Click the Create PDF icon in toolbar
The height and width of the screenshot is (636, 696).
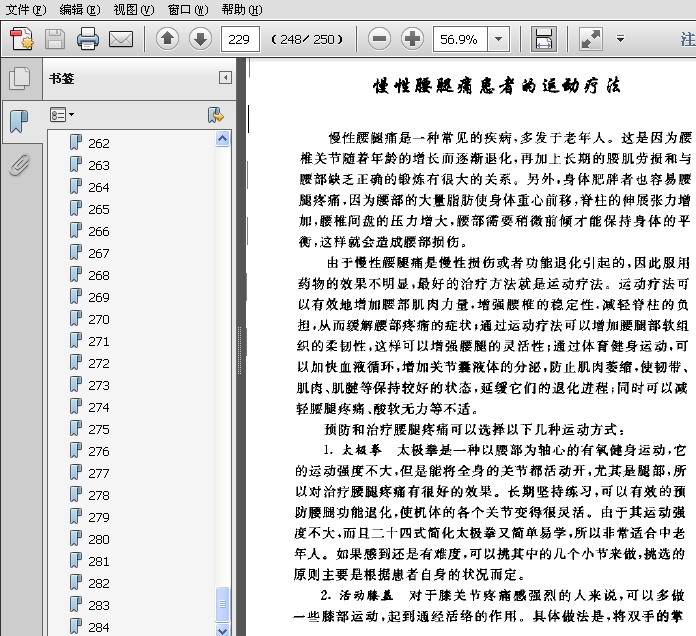pyautogui.click(x=22, y=39)
